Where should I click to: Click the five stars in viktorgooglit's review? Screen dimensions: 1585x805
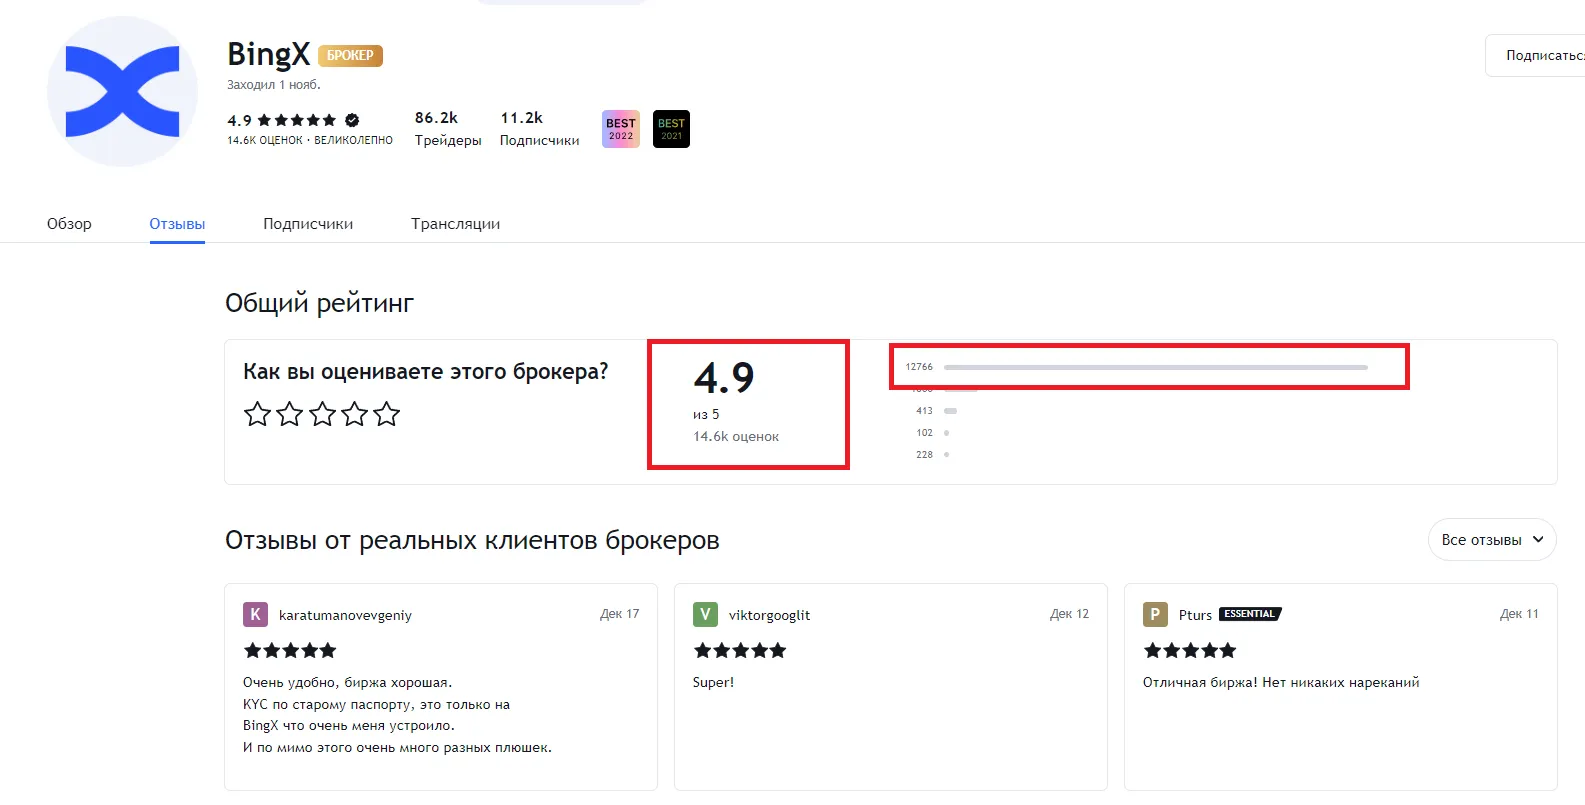click(x=740, y=651)
